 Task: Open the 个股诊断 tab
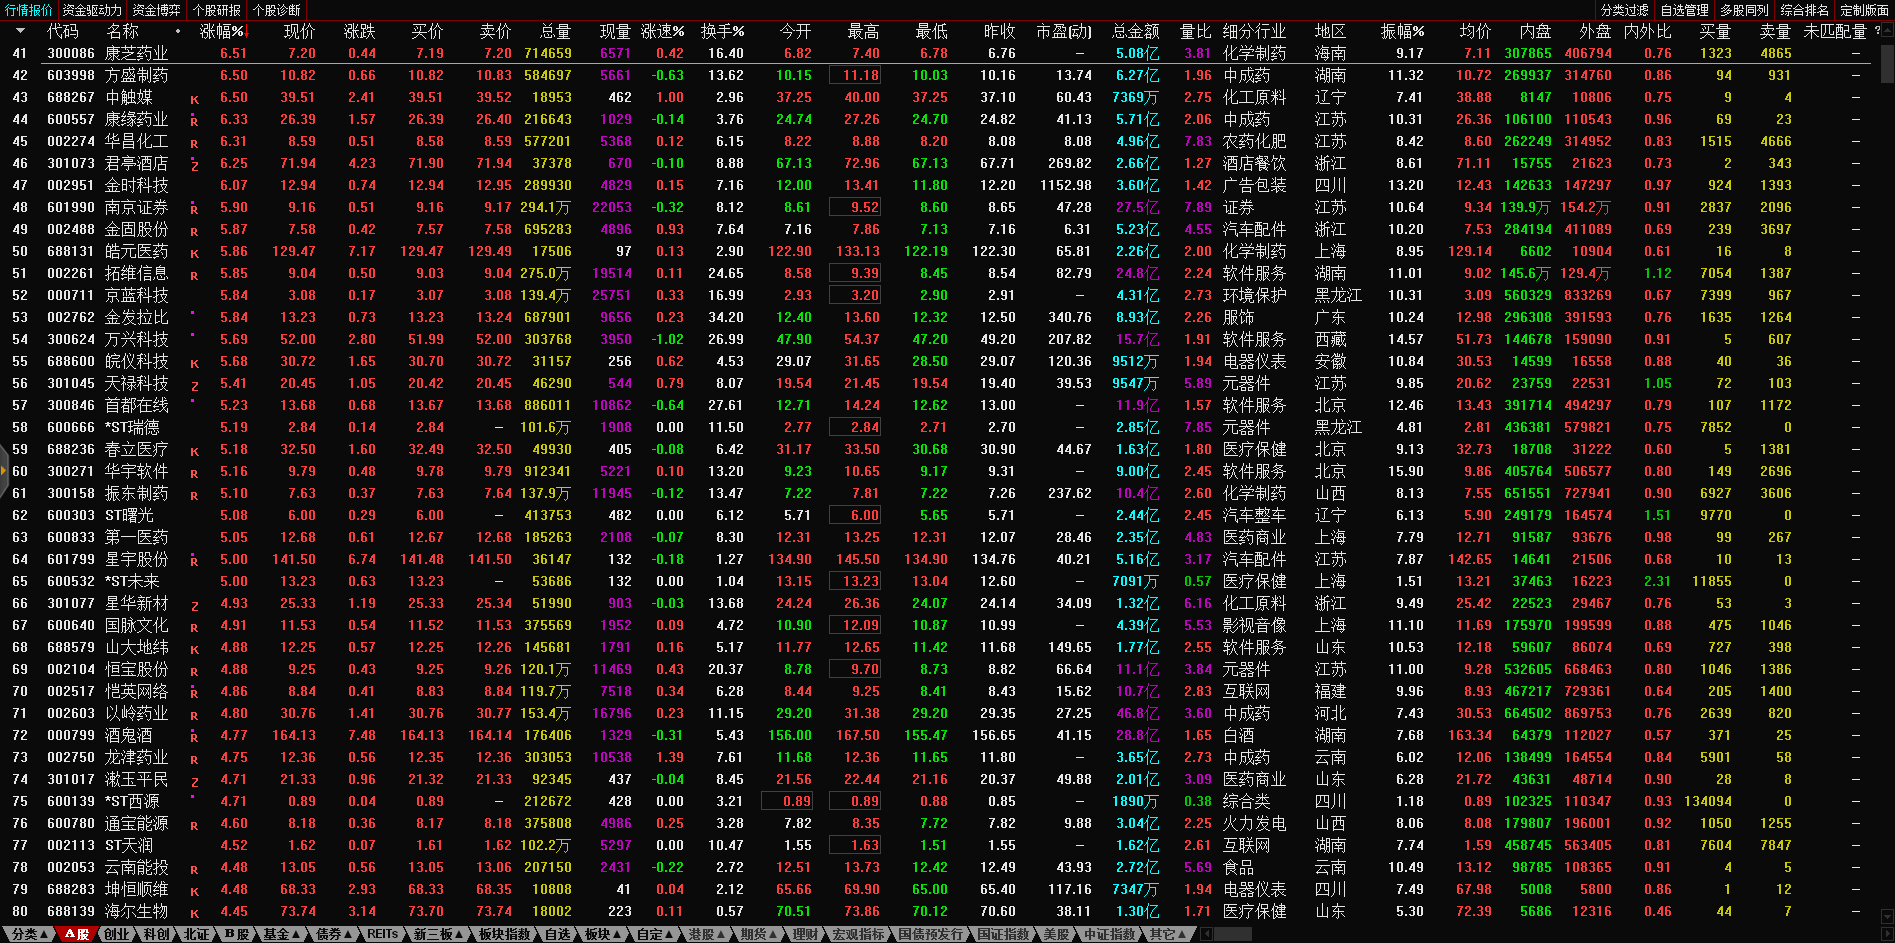(277, 10)
